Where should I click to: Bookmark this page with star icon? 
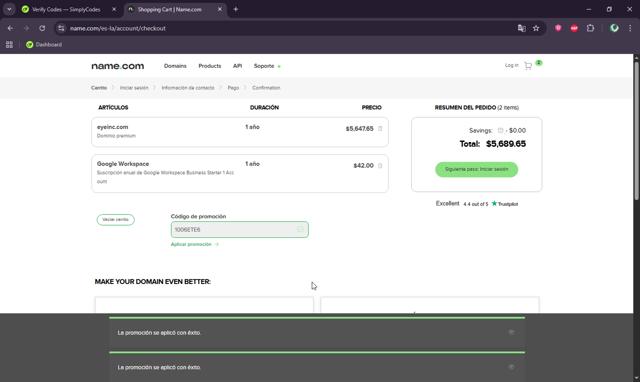click(x=536, y=28)
